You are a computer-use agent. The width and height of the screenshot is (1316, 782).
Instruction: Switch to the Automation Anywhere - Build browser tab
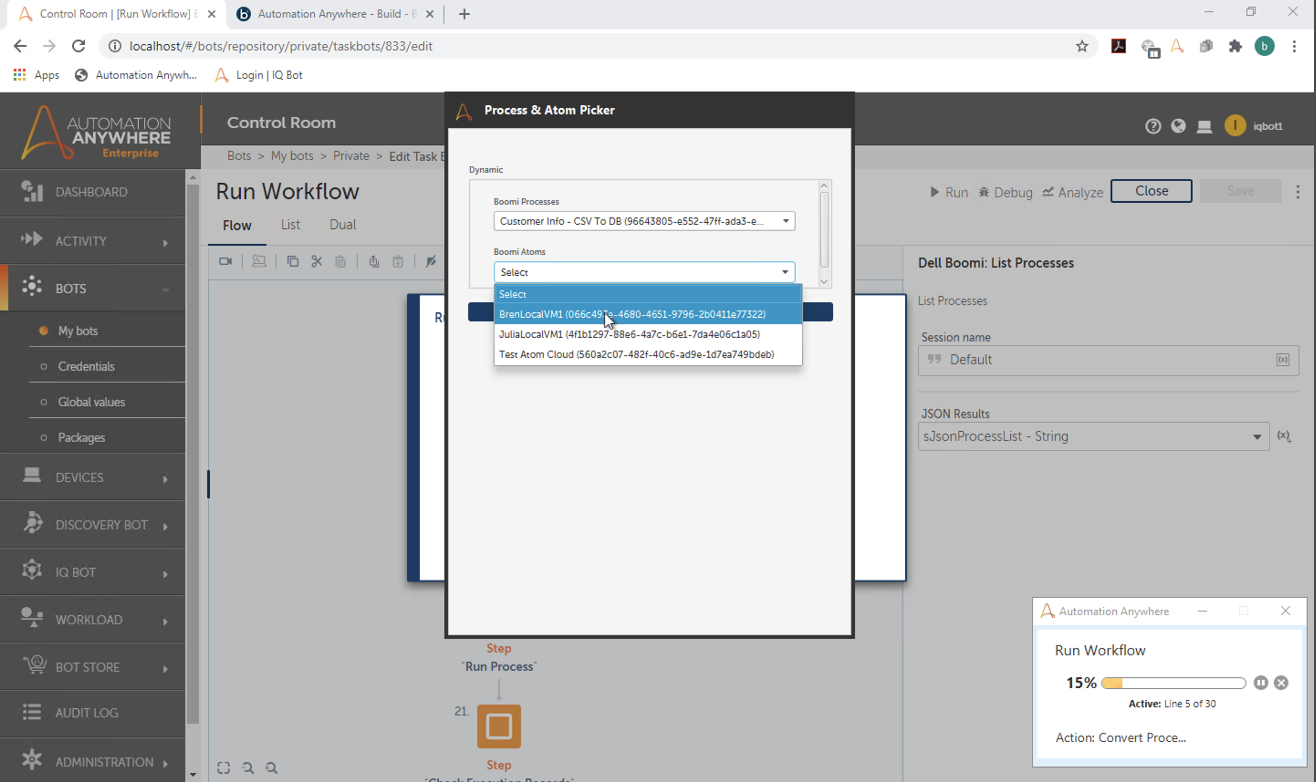(x=334, y=14)
